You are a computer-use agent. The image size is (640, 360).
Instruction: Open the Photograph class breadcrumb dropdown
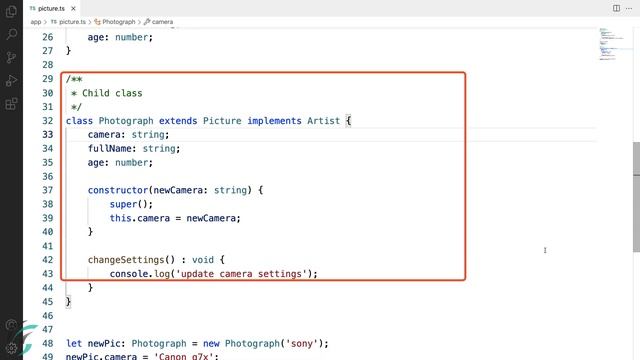[x=115, y=22]
